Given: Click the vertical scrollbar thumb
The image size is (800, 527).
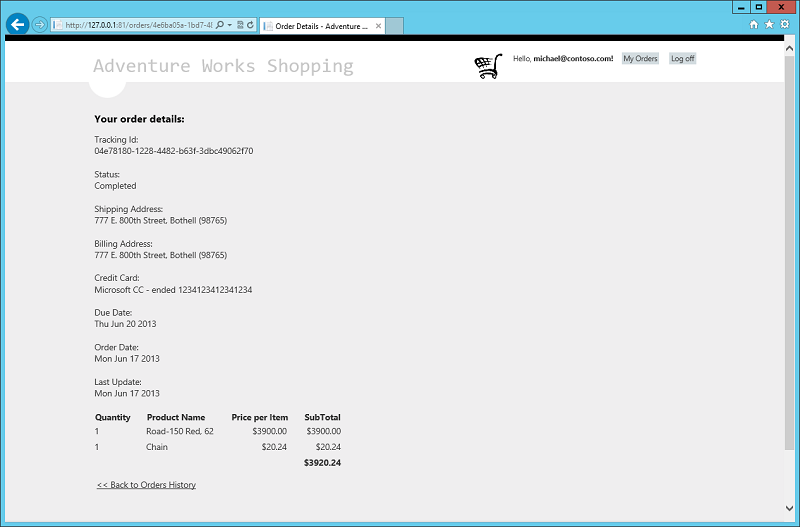Looking at the screenshot, I should 789,253.
